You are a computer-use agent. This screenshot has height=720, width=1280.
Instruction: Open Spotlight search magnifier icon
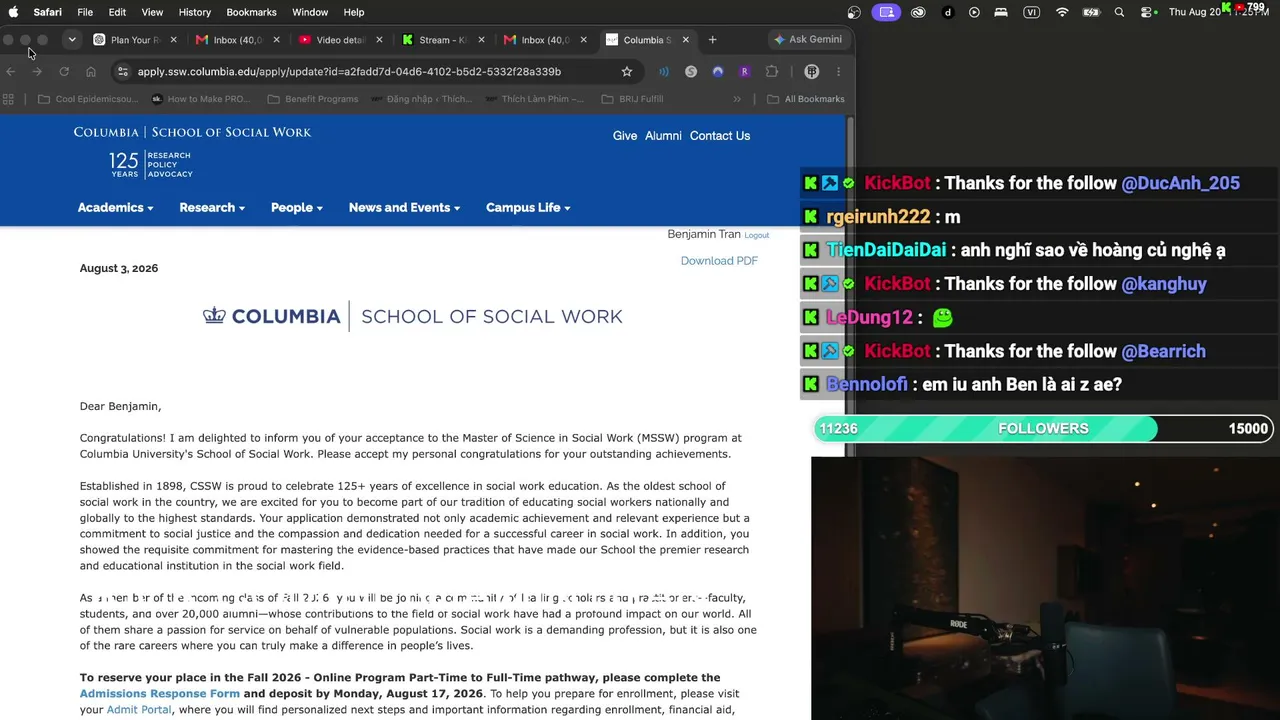pyautogui.click(x=1120, y=12)
